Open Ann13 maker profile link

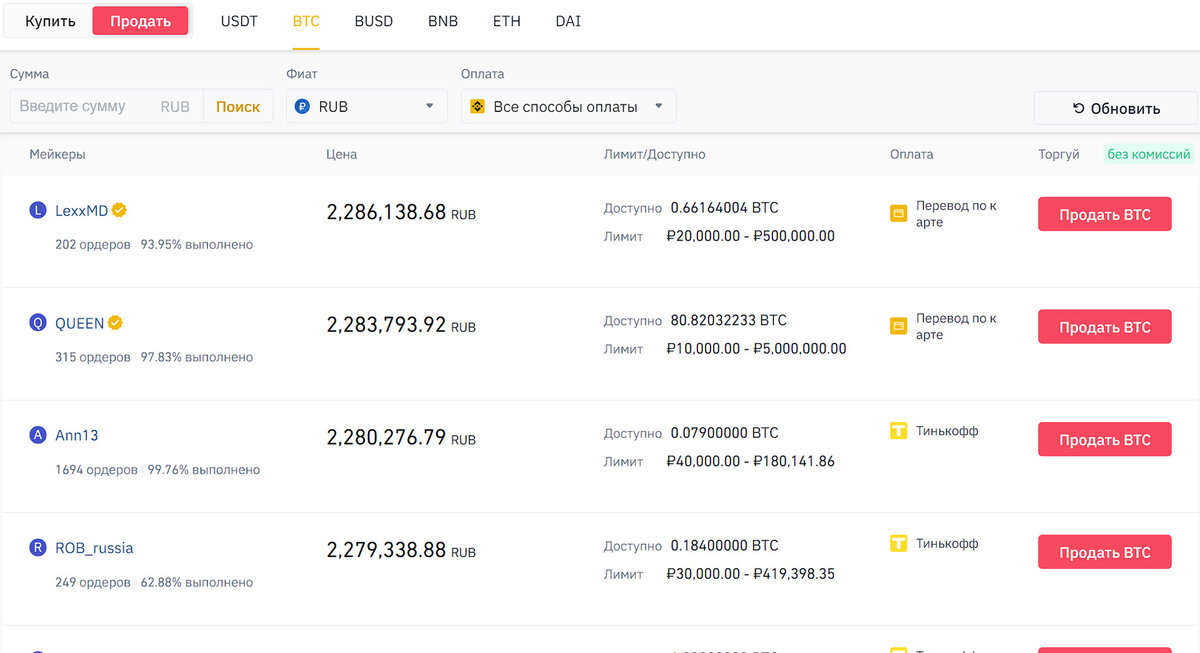[77, 435]
